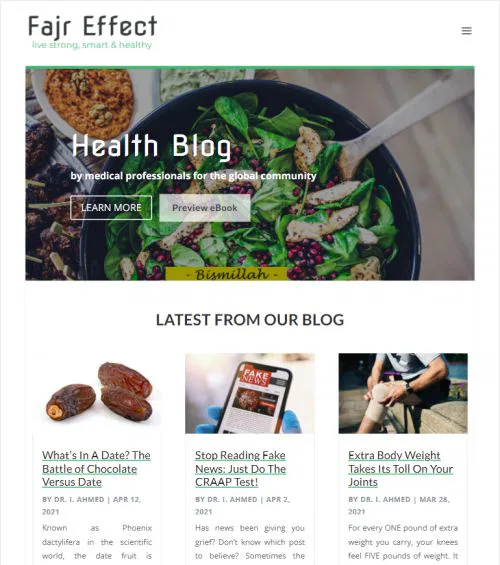Open Extra Body Weight article link
The width and height of the screenshot is (500, 565).
pos(401,468)
